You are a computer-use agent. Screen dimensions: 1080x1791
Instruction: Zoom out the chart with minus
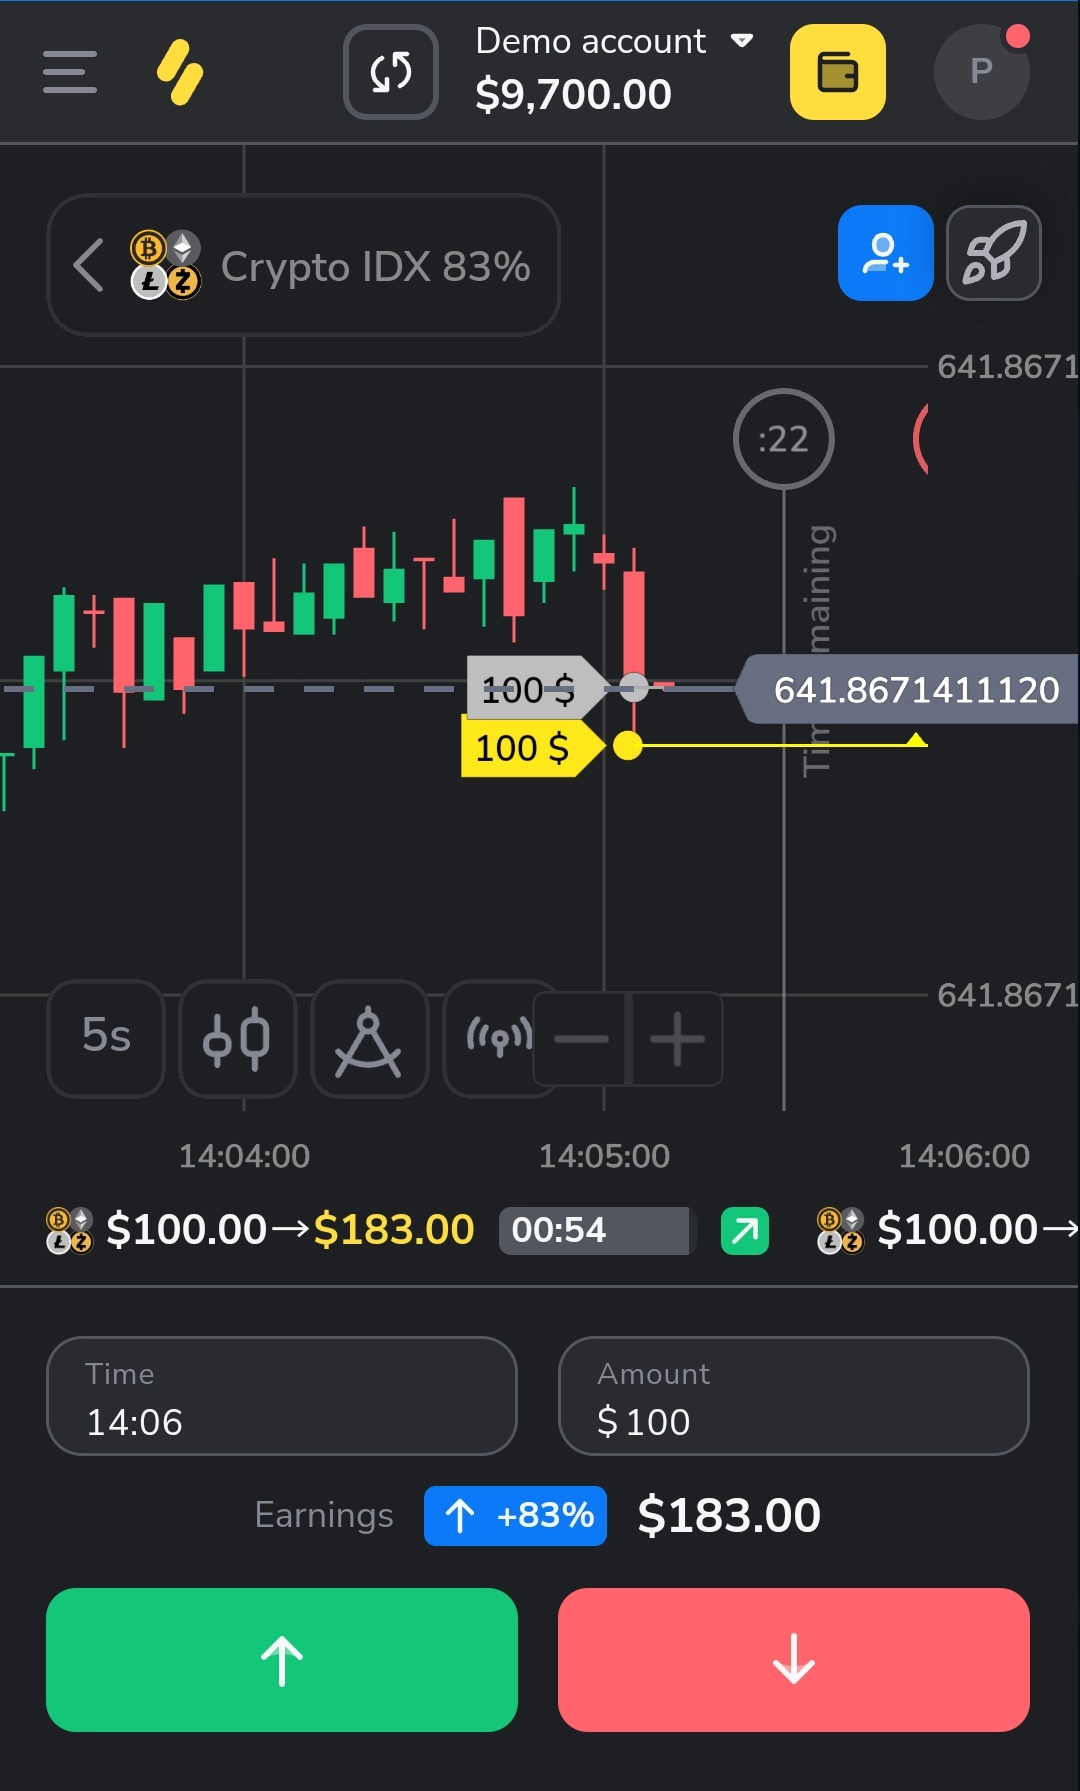coord(581,1039)
